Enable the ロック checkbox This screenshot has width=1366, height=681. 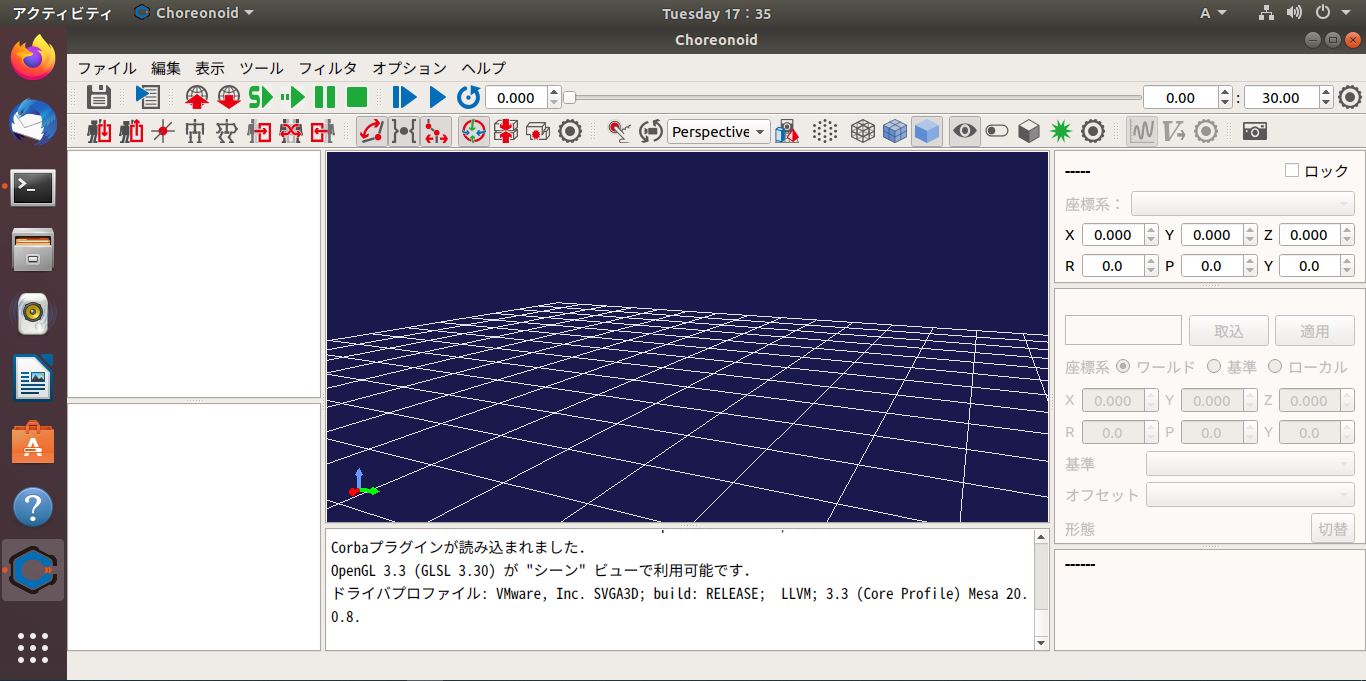(x=1292, y=170)
